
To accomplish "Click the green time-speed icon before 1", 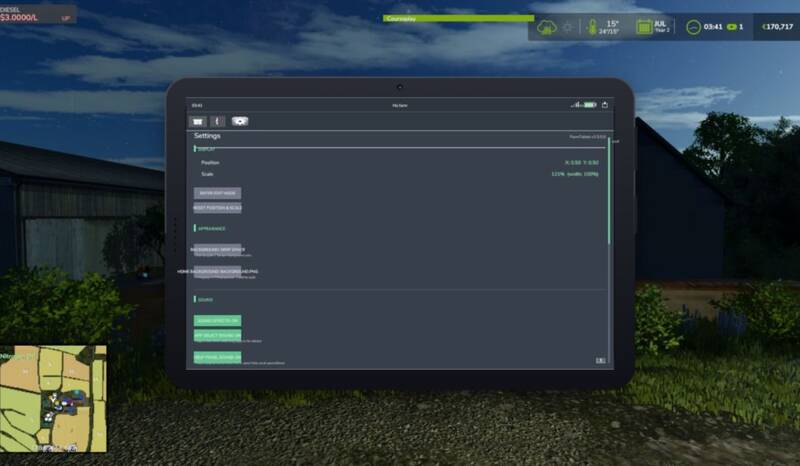I will pos(732,27).
